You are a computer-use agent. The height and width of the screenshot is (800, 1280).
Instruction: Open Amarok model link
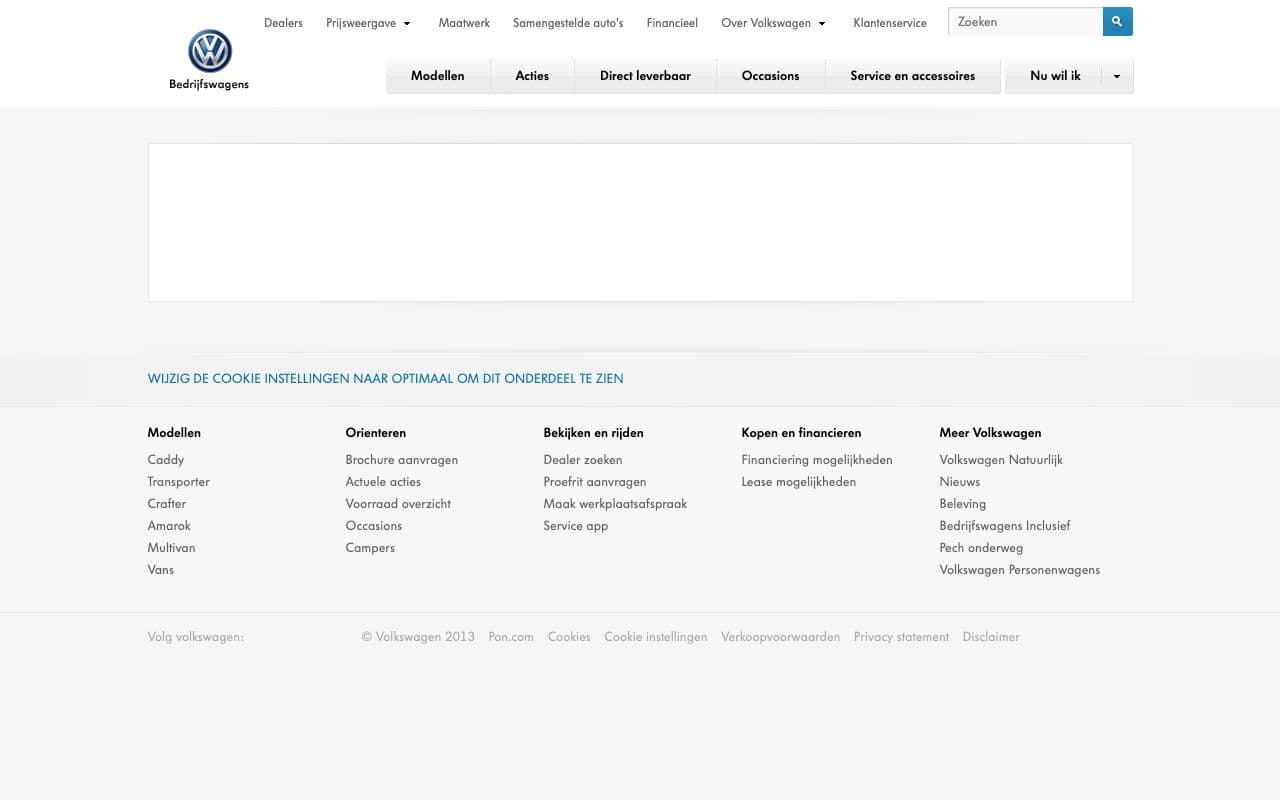[169, 526]
